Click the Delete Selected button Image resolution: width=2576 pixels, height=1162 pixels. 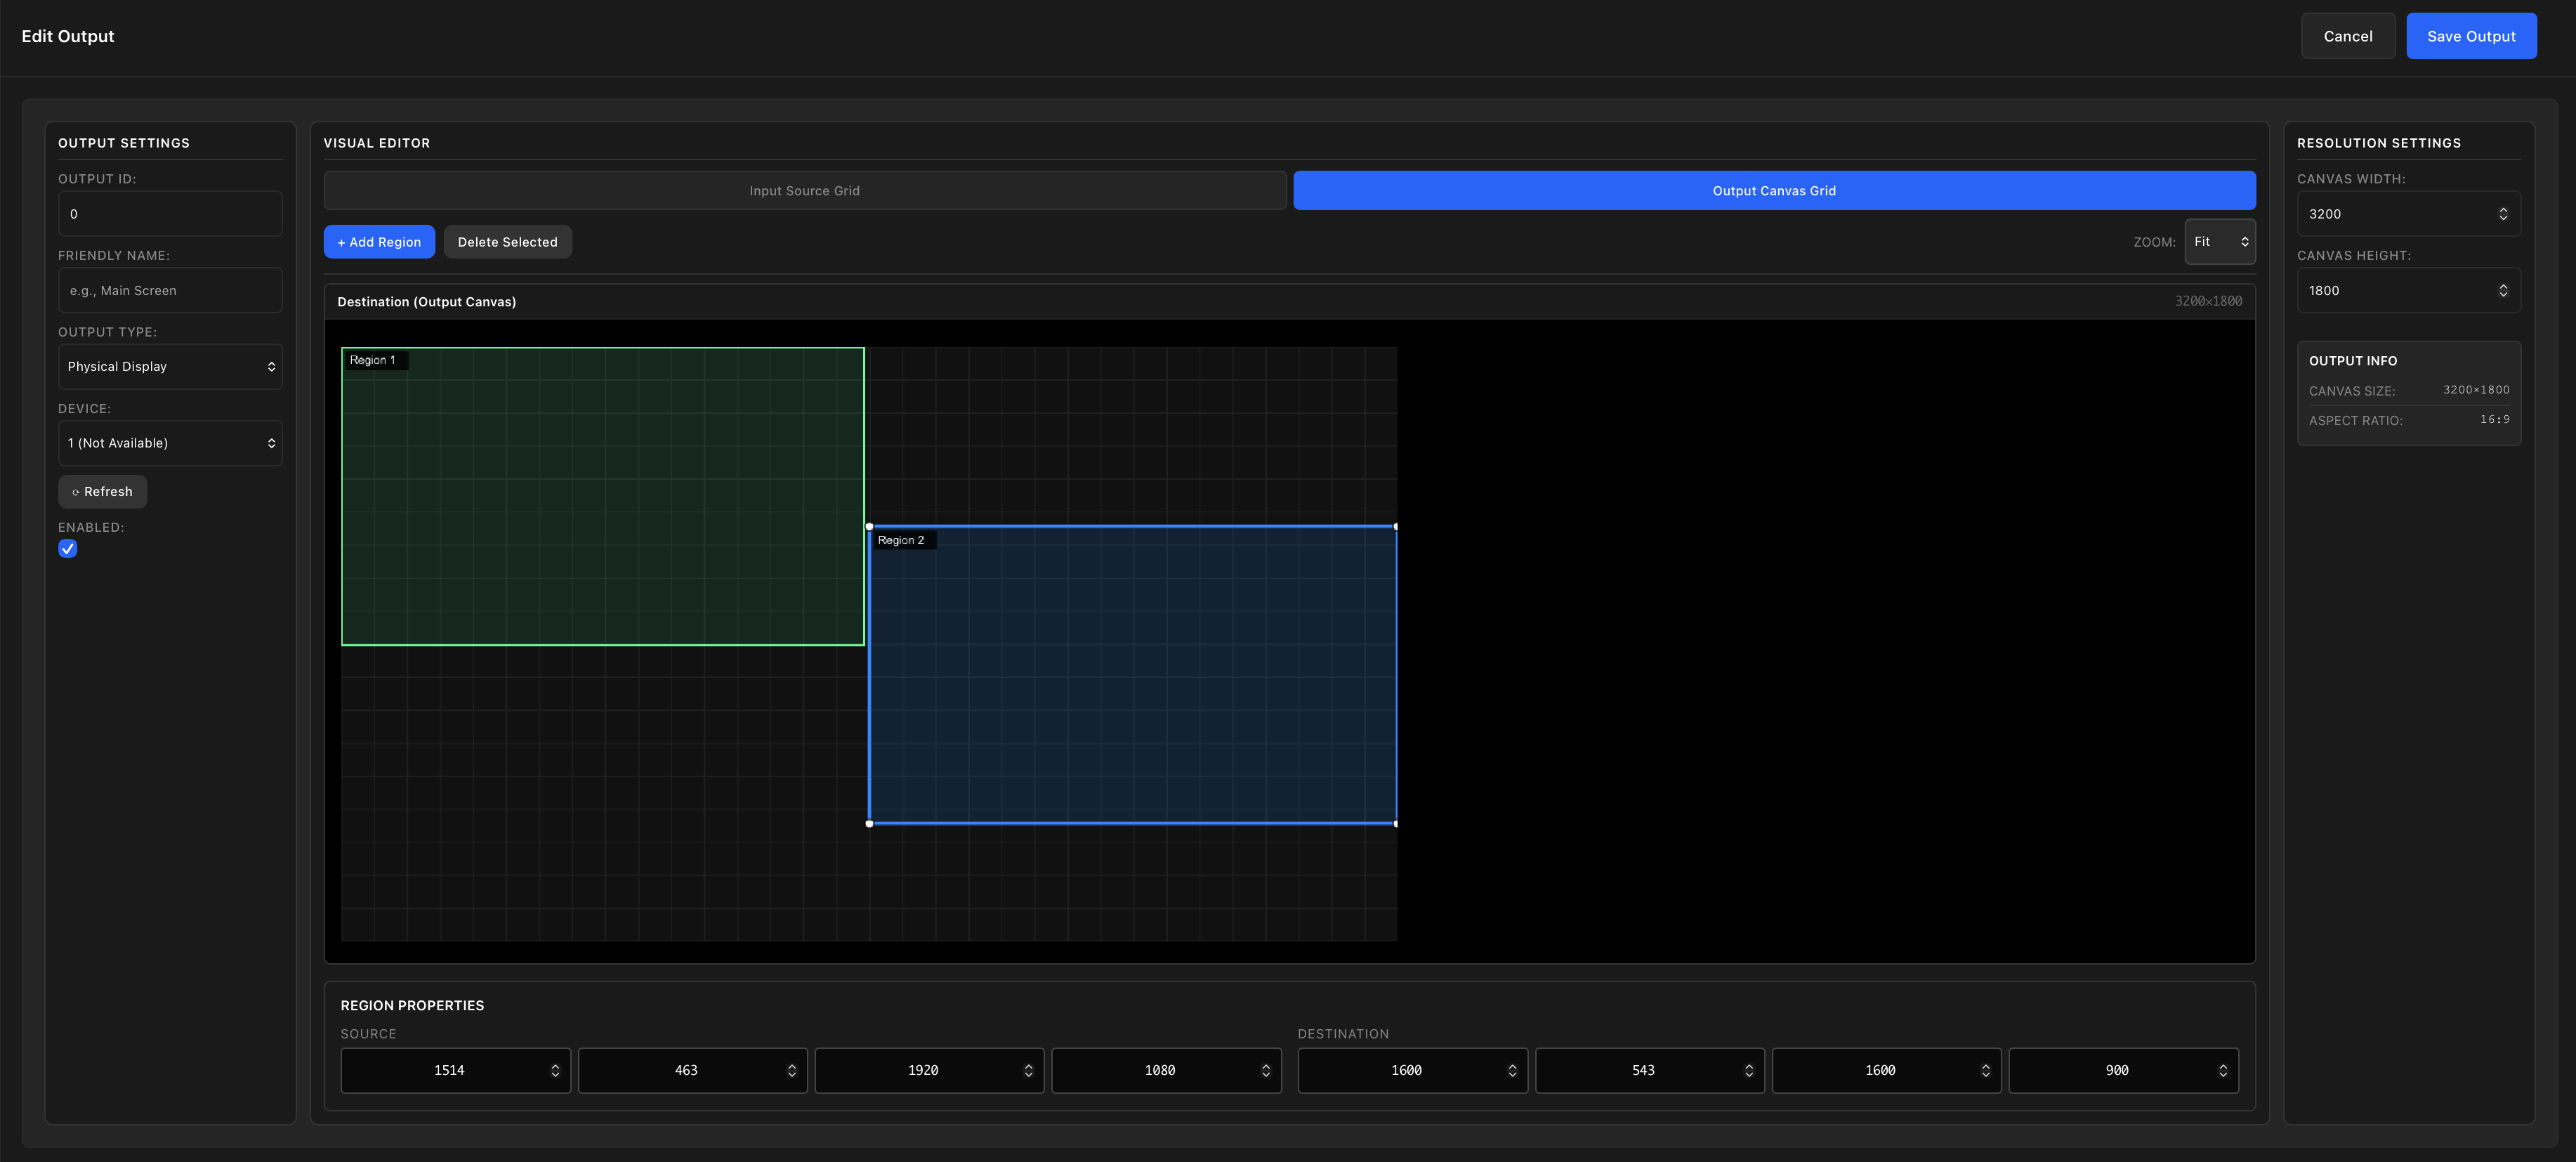tap(507, 241)
